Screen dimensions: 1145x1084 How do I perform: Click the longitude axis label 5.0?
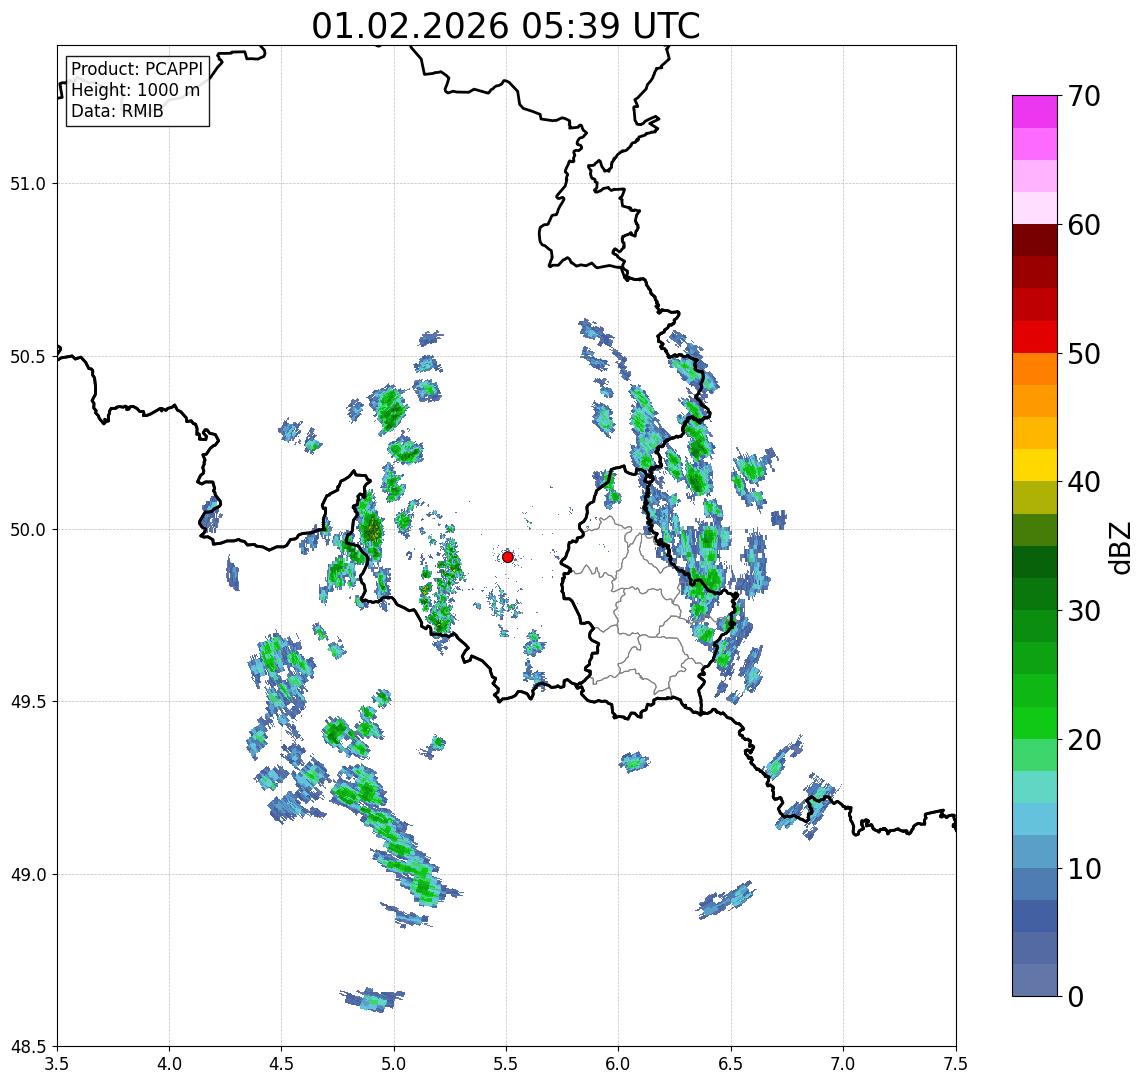[x=394, y=1064]
